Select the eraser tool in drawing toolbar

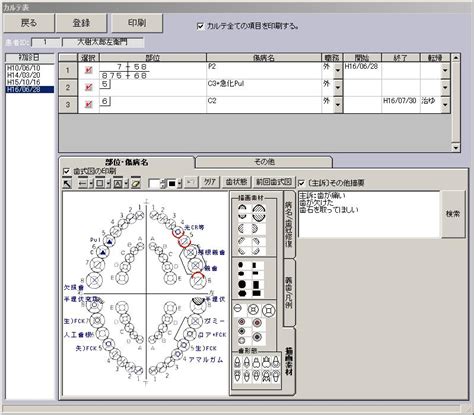[x=136, y=183]
